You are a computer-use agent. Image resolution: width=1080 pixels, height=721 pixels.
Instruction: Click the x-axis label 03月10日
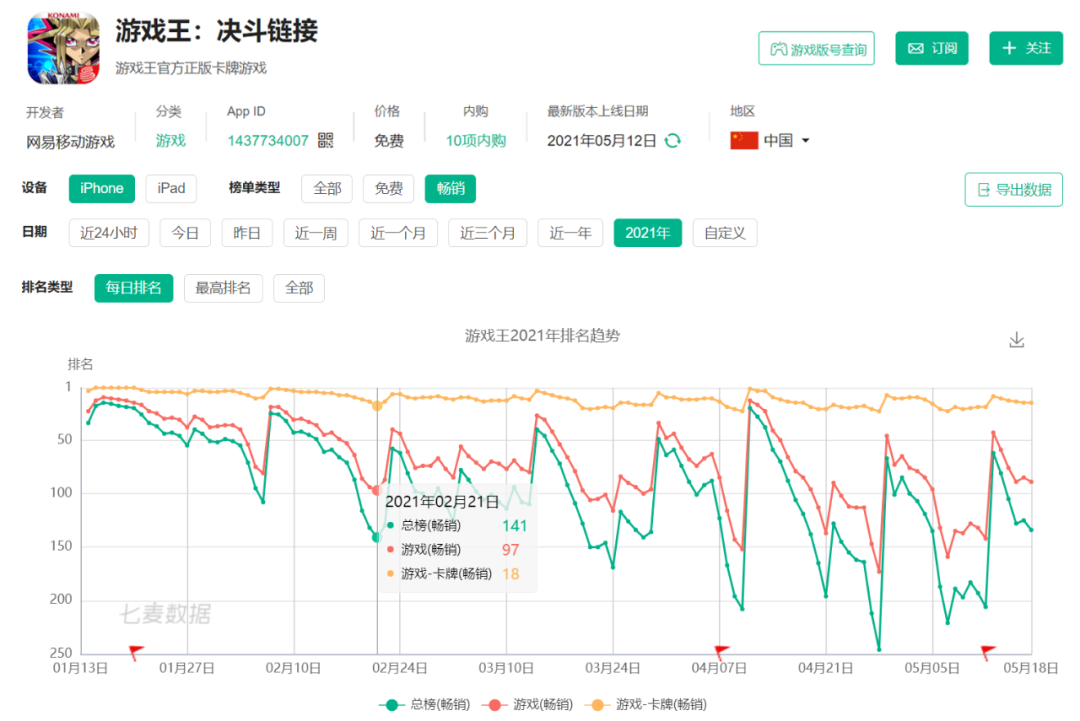[x=506, y=668]
